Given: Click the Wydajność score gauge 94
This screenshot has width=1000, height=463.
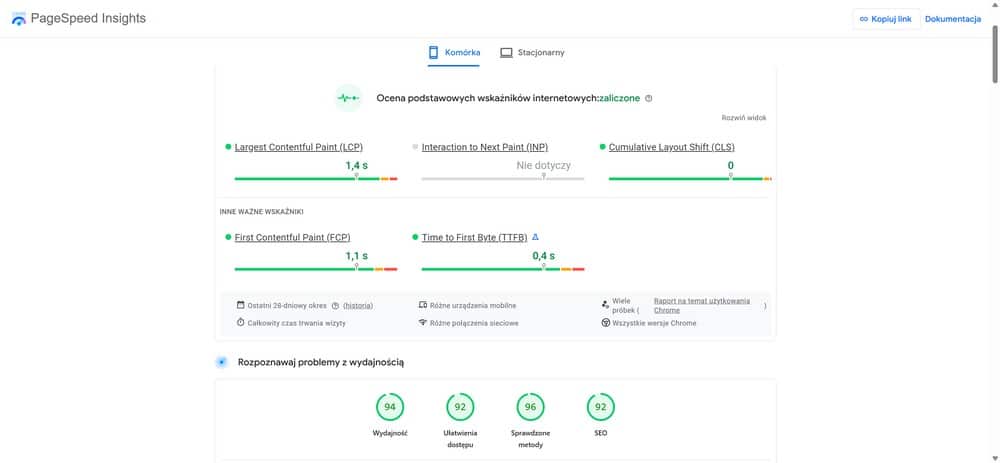Looking at the screenshot, I should point(390,407).
